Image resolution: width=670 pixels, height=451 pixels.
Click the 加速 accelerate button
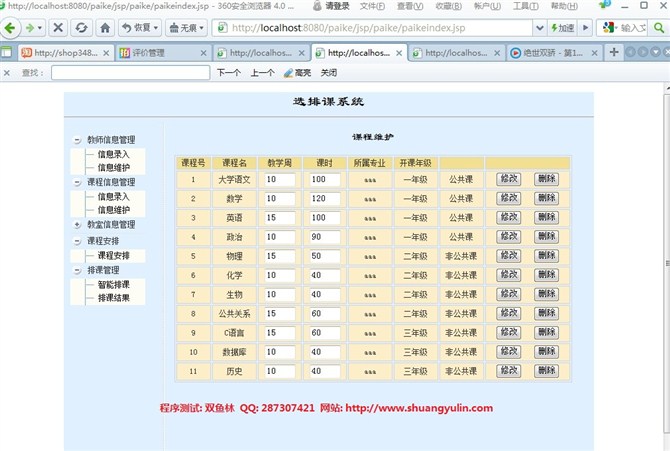tap(562, 28)
